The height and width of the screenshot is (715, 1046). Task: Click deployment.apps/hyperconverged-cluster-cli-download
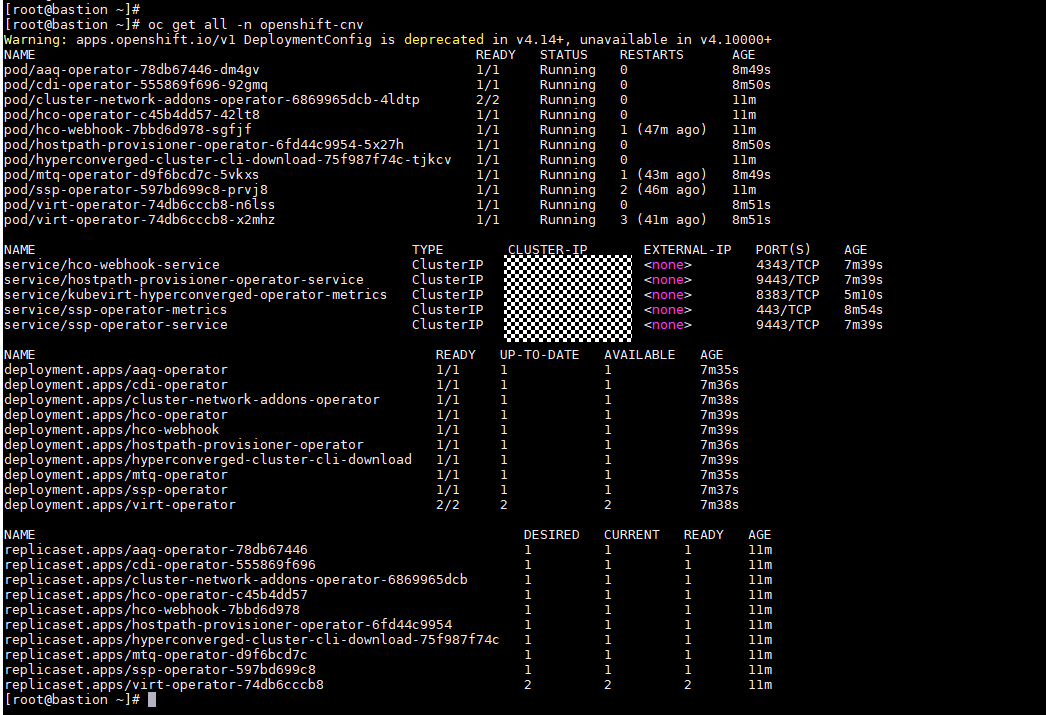(x=207, y=460)
